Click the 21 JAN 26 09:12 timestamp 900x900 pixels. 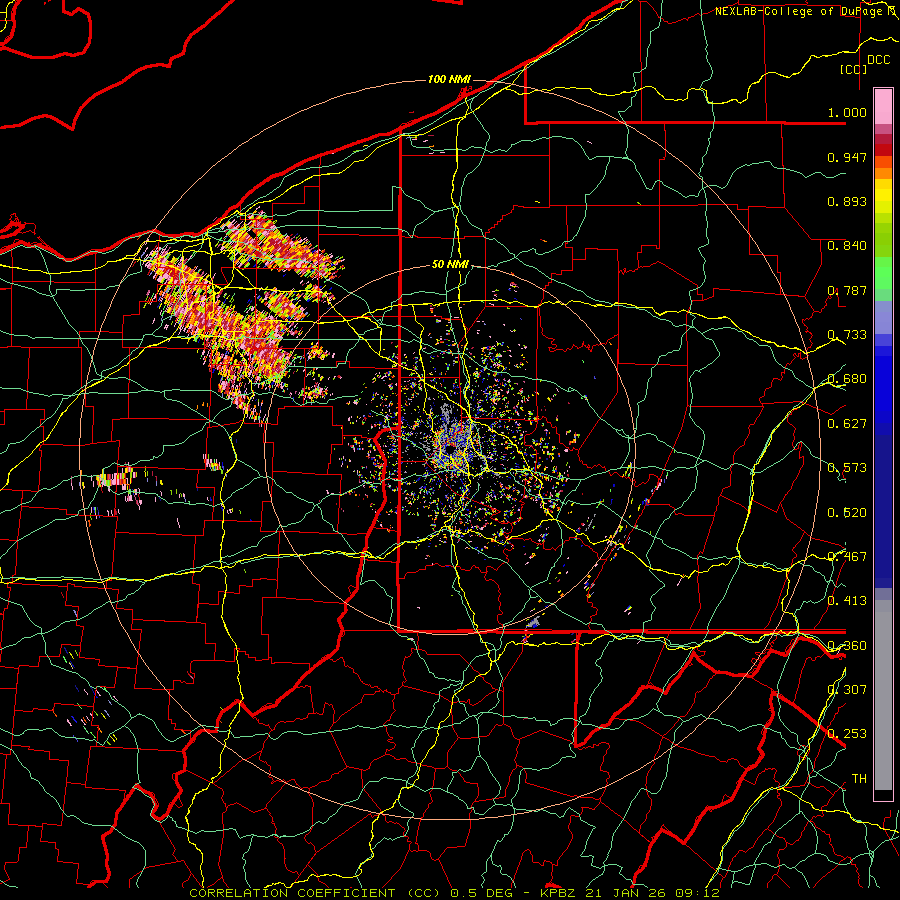(652, 893)
